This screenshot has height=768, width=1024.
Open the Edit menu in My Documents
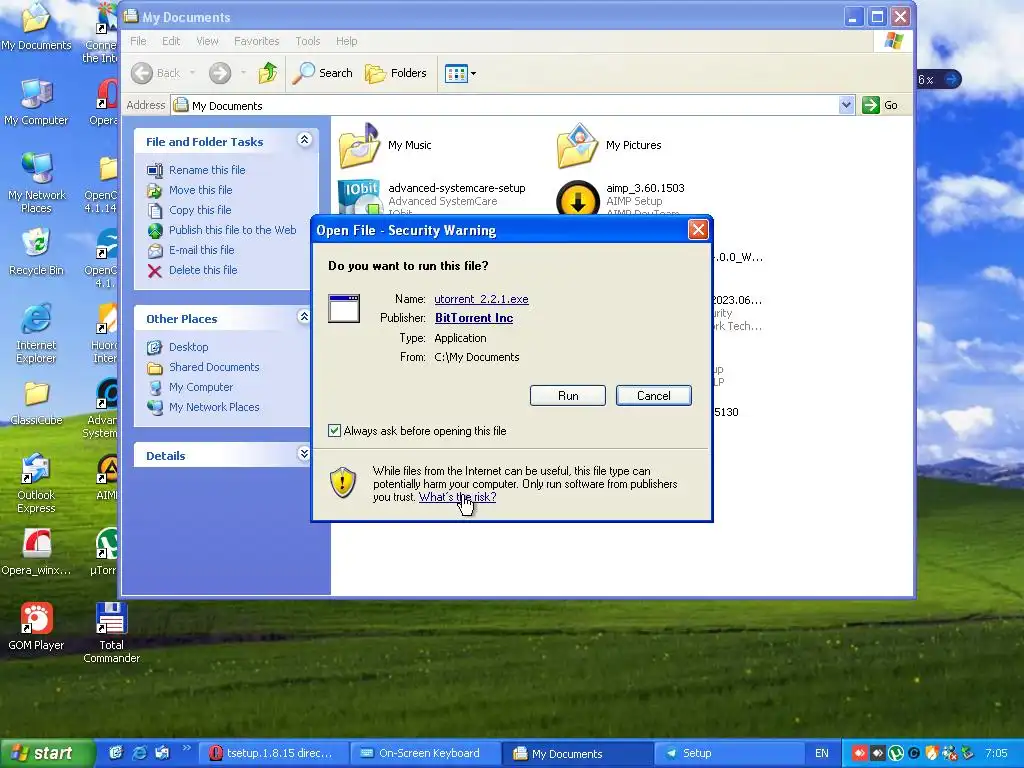click(x=171, y=41)
